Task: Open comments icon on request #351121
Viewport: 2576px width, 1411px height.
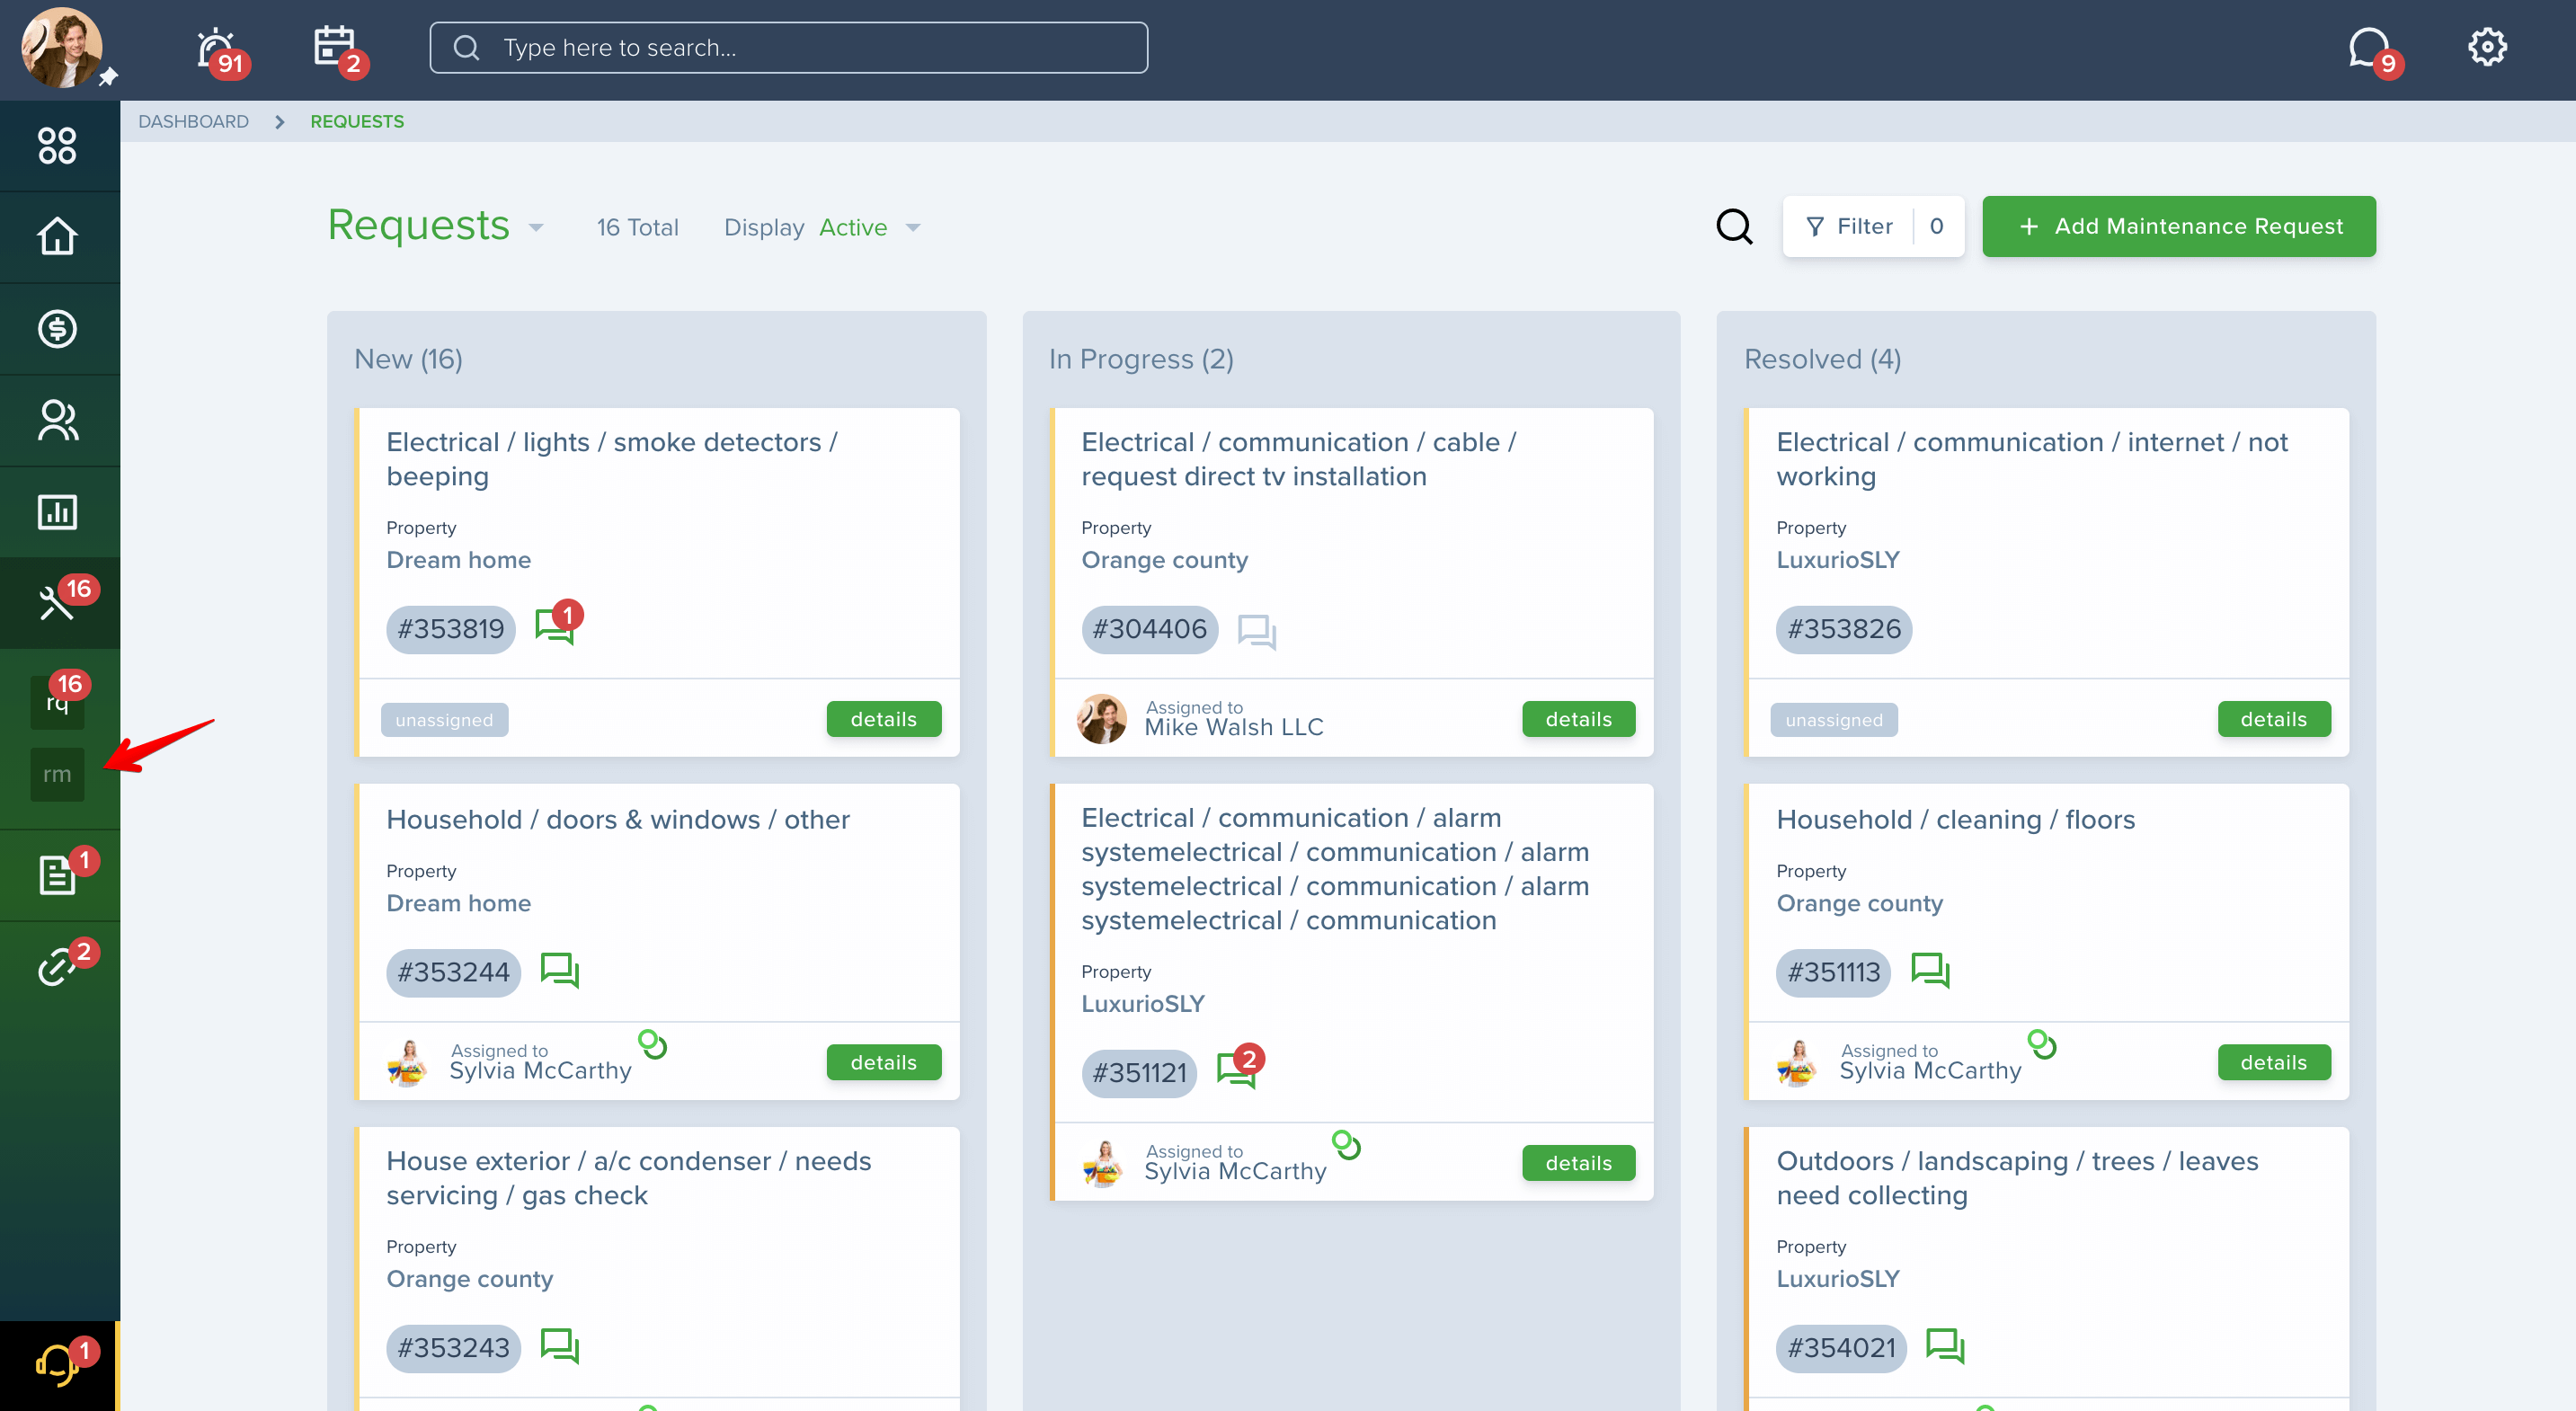Action: tap(1240, 1066)
